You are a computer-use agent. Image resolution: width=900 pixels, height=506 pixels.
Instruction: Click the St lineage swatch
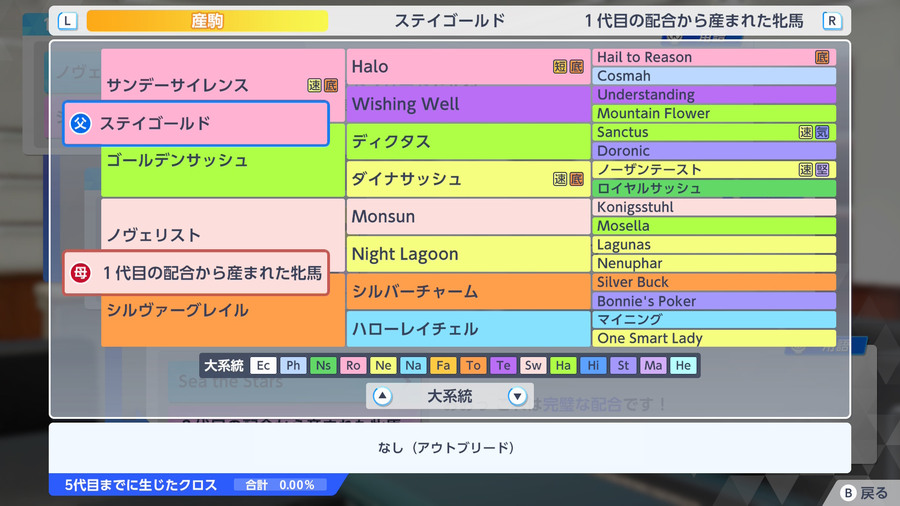click(623, 365)
